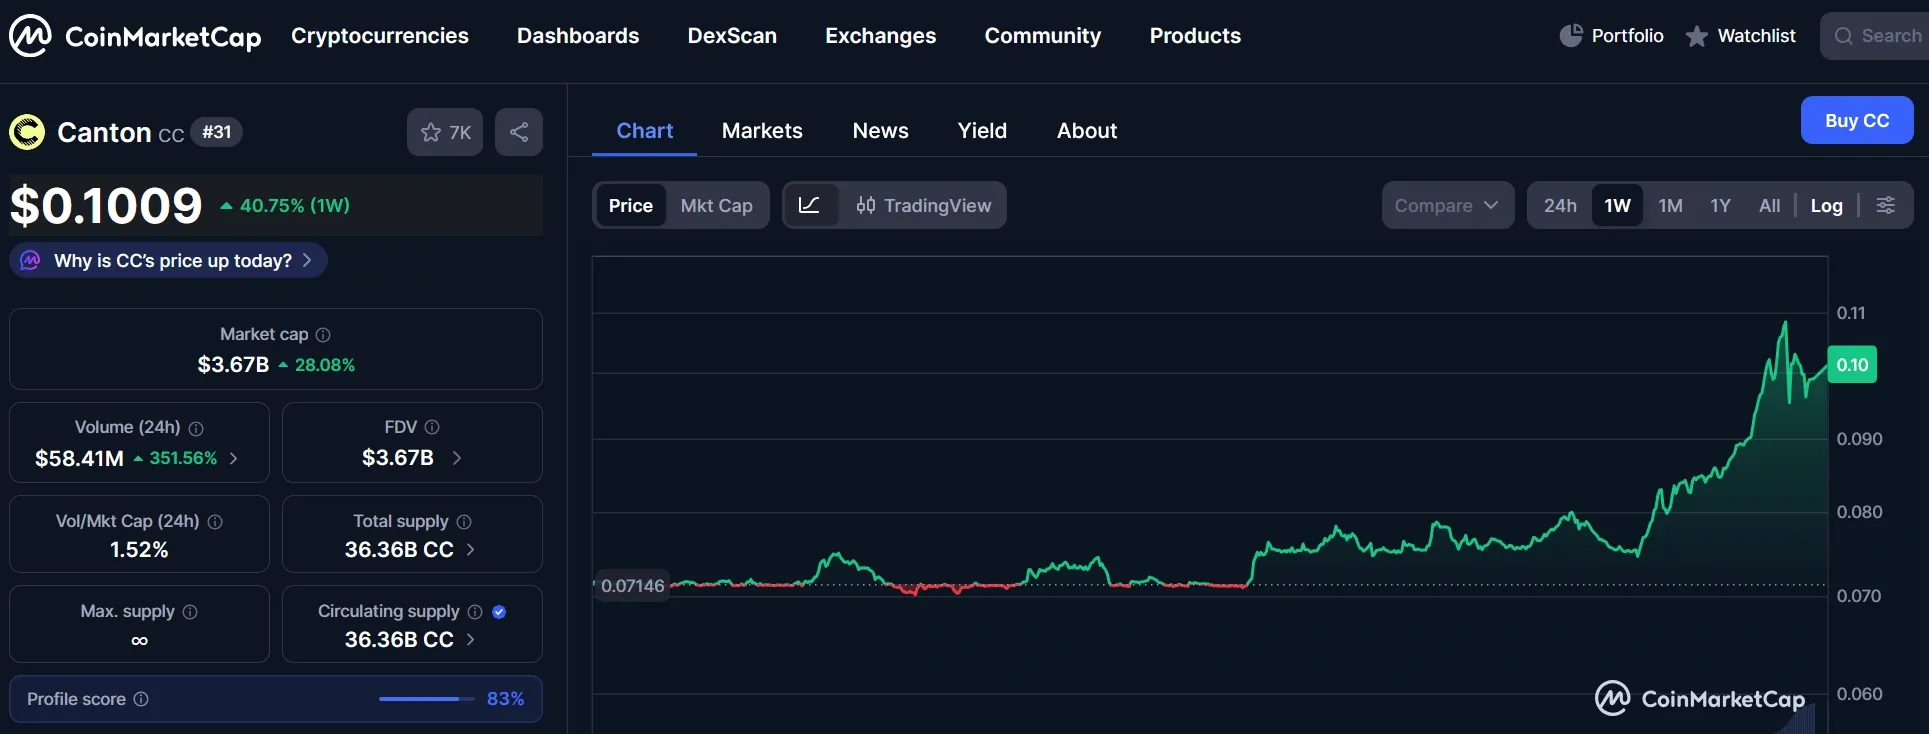Click the #31 rank badge
1929x734 pixels.
tap(216, 132)
